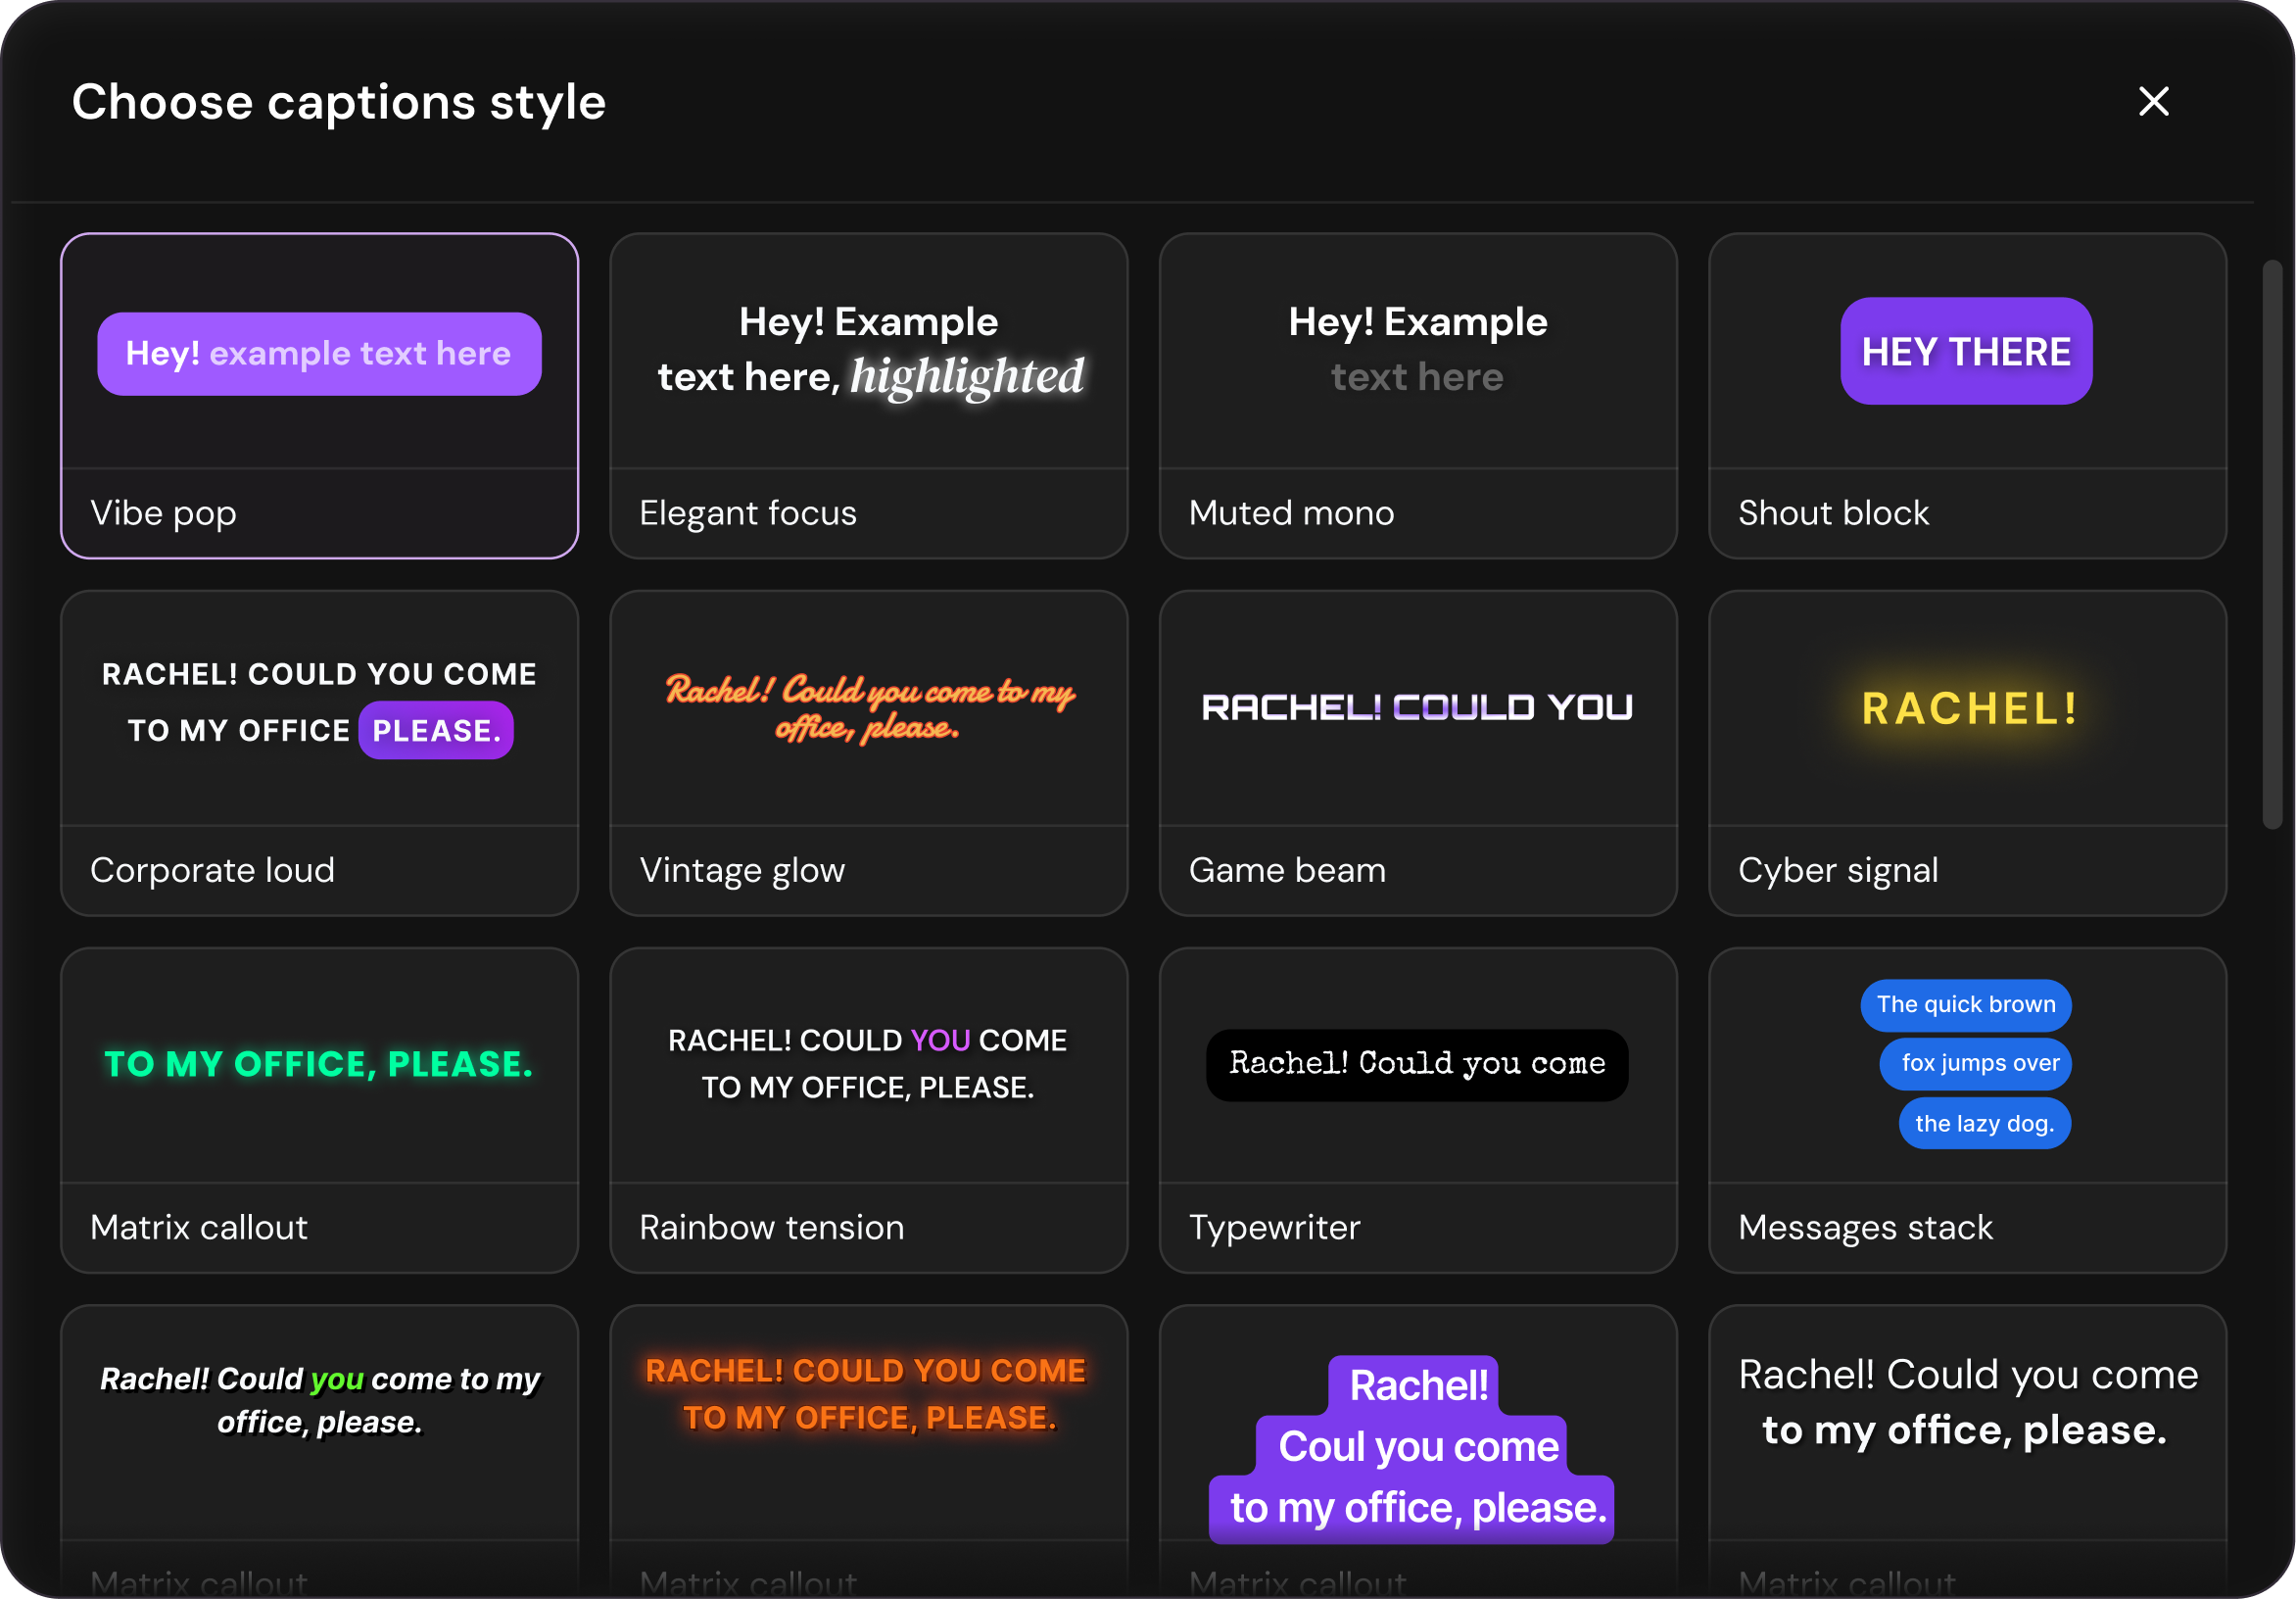
Task: Choose the Cyber signal caption style
Action: point(1967,753)
